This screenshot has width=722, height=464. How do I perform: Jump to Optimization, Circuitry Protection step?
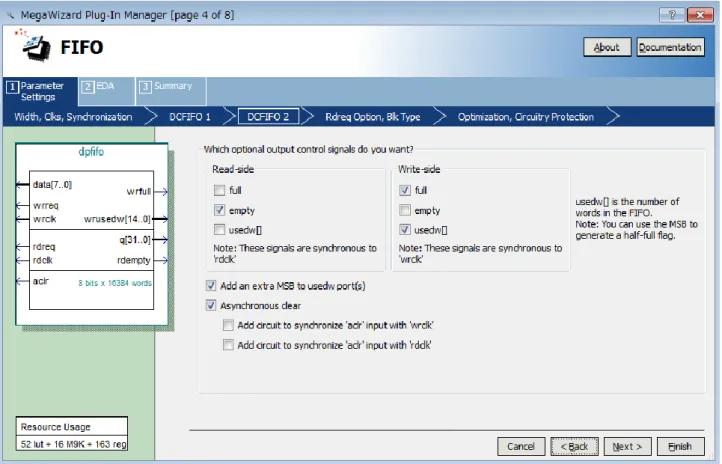pyautogui.click(x=526, y=117)
